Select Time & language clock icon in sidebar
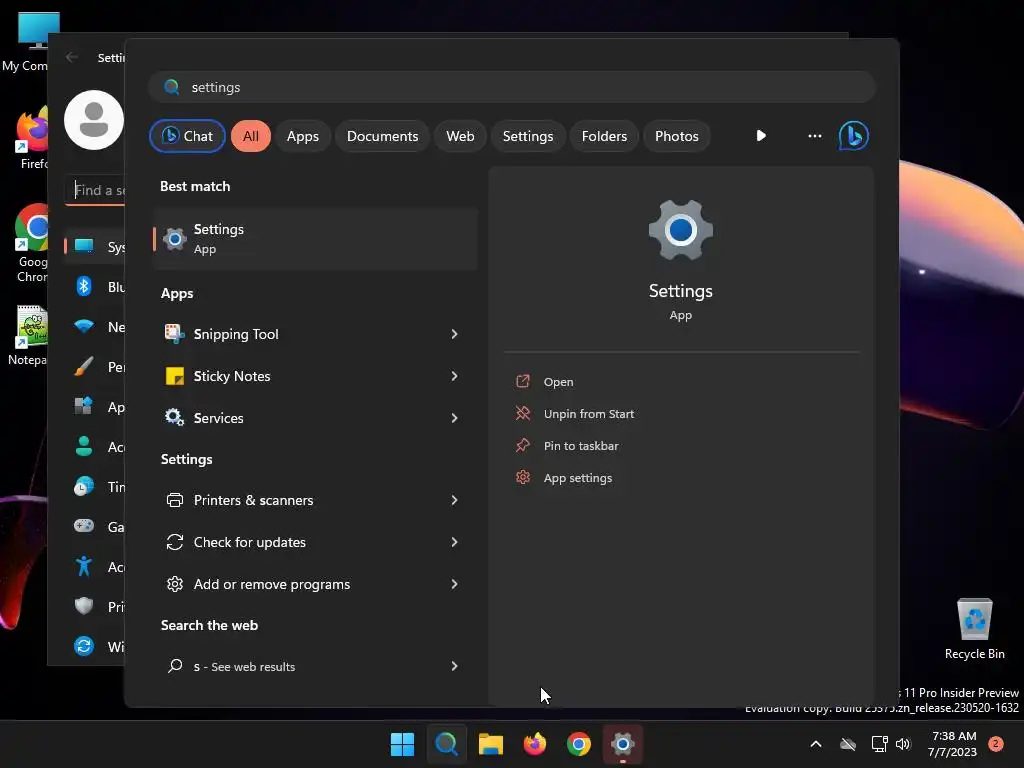The width and height of the screenshot is (1024, 768). point(84,487)
